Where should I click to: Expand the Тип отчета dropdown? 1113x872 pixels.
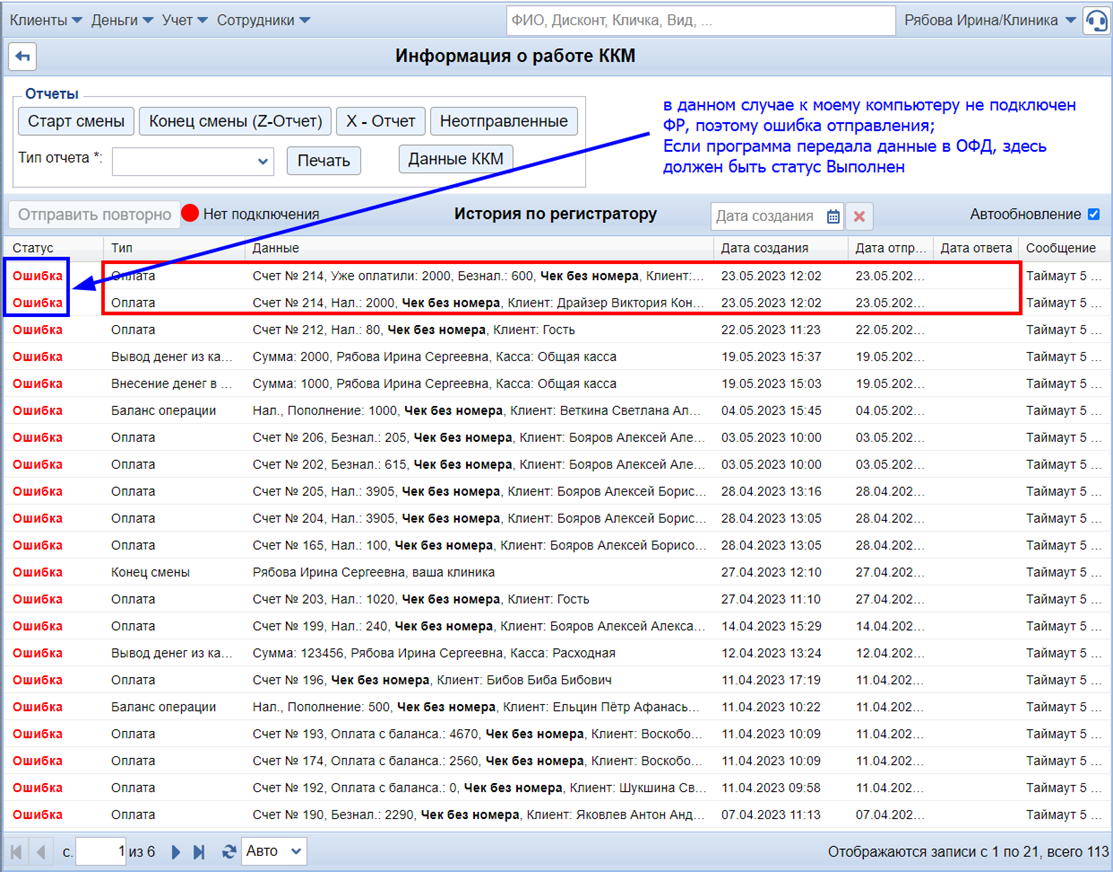coord(193,160)
